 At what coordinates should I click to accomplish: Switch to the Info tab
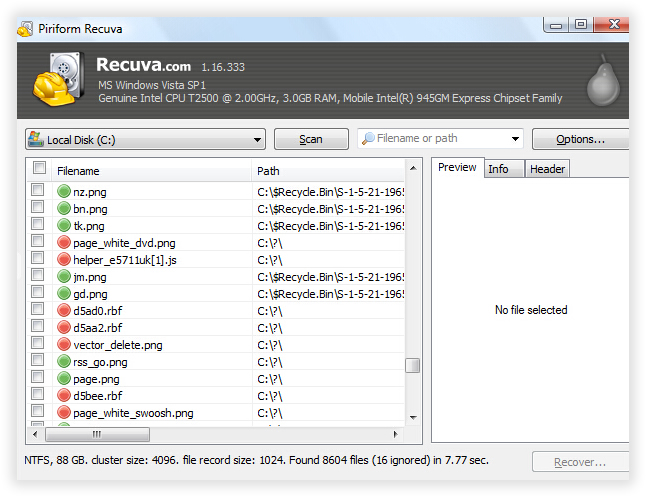[503, 169]
